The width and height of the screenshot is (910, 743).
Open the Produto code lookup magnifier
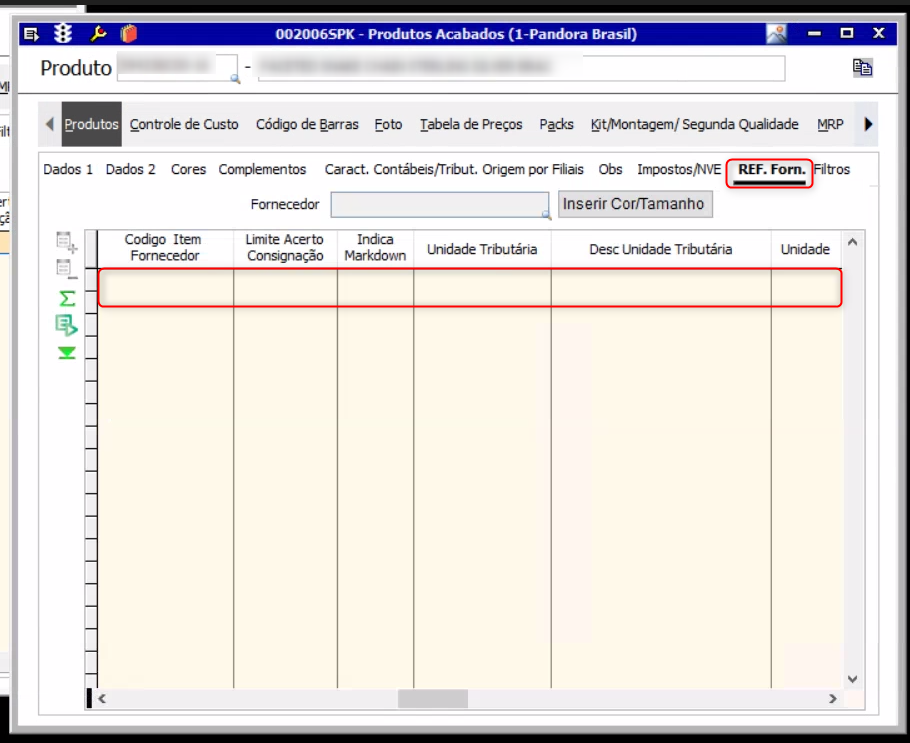[235, 78]
